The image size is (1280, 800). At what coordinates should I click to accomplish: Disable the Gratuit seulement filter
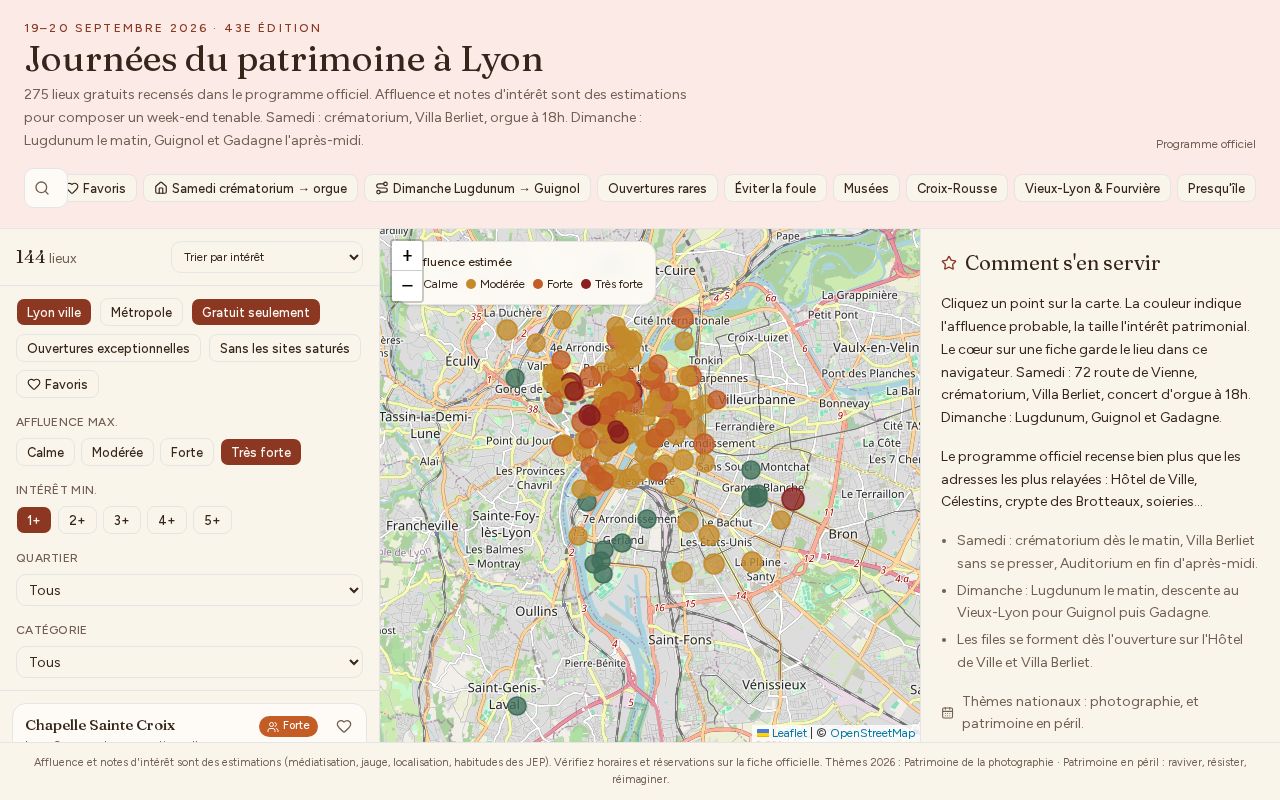click(x=255, y=312)
